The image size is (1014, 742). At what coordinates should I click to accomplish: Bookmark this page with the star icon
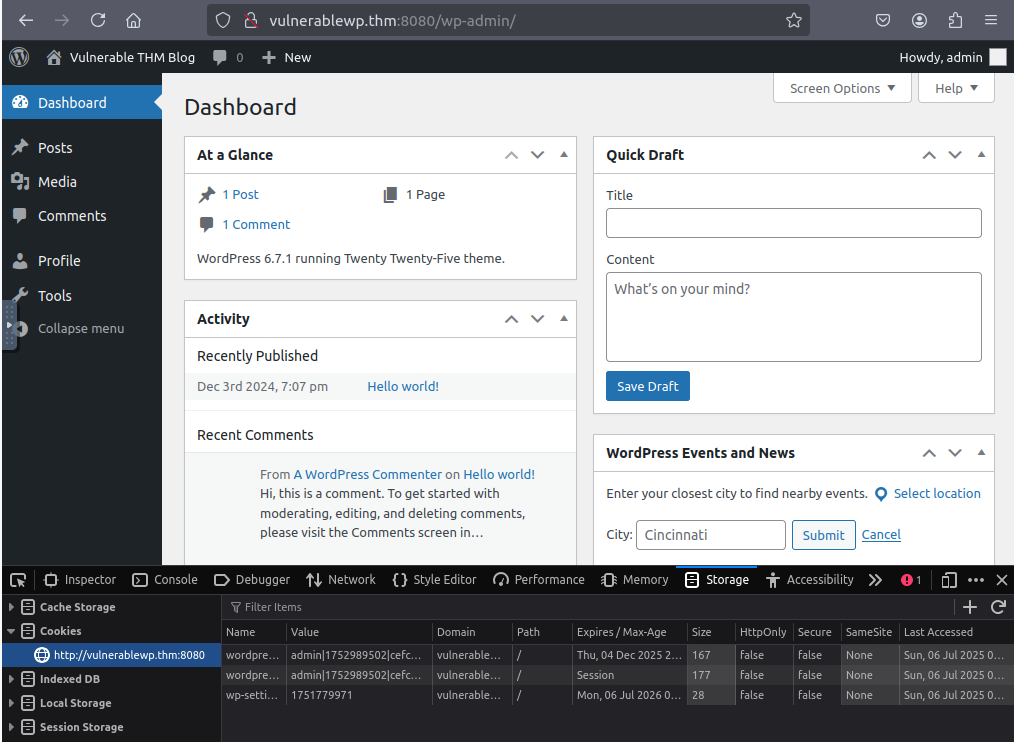point(793,21)
